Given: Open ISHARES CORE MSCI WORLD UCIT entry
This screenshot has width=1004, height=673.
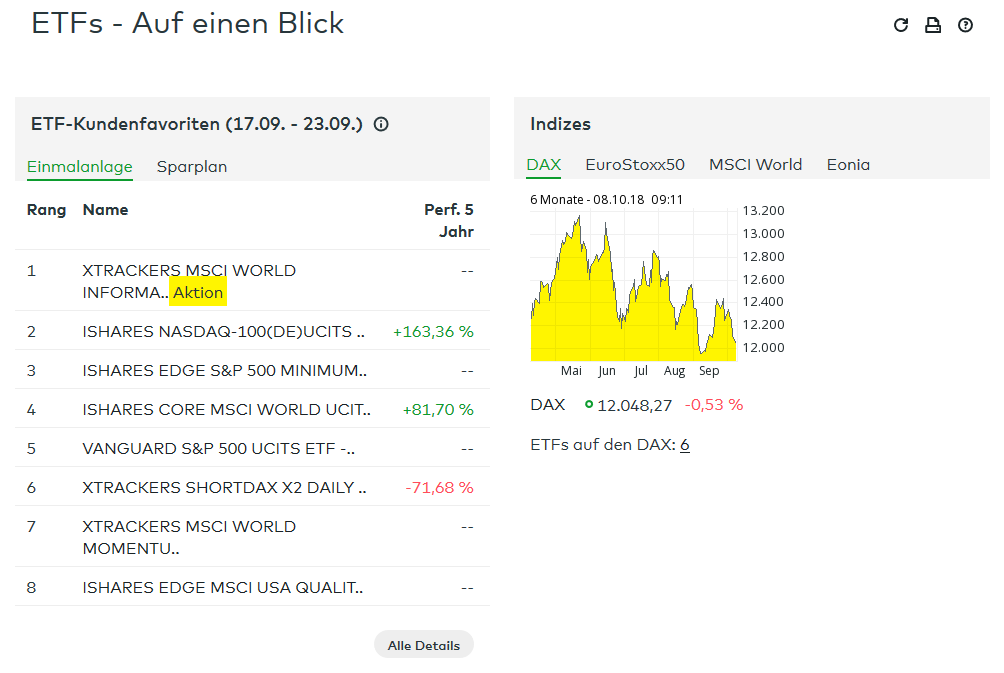Looking at the screenshot, I should 227,410.
